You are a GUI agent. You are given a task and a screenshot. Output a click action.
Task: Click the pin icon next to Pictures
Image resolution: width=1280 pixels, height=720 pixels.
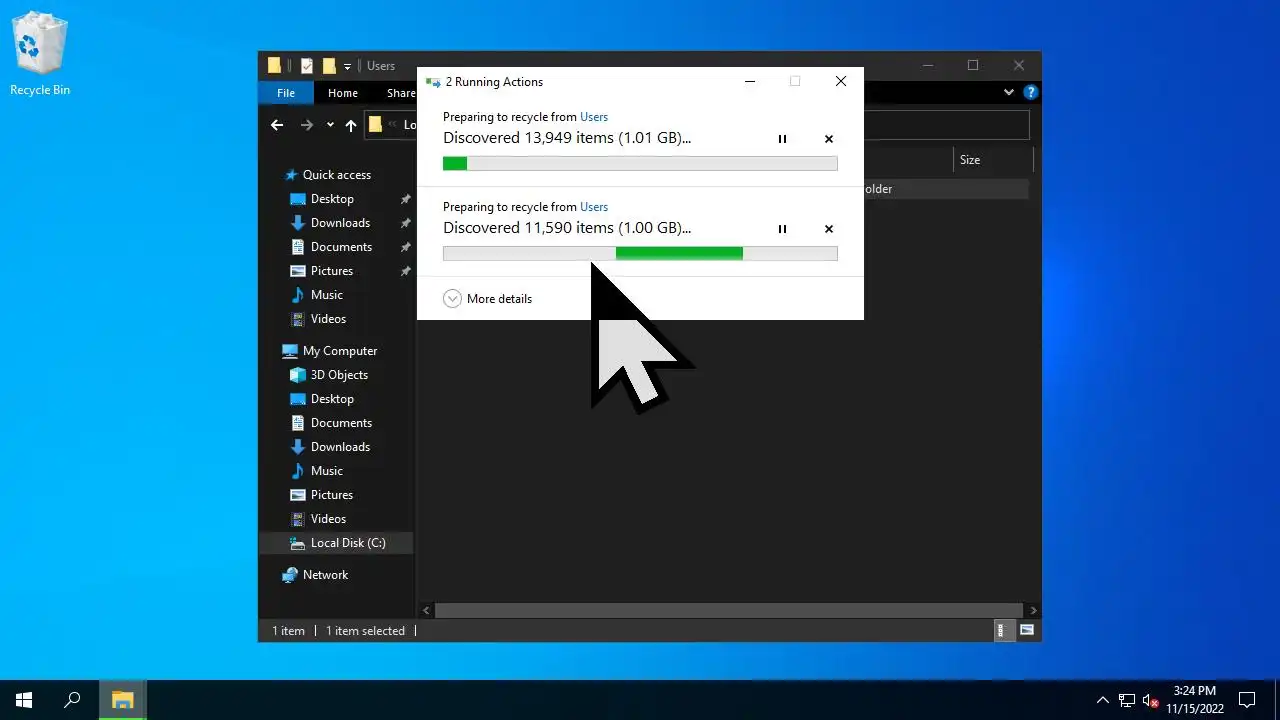coord(405,271)
